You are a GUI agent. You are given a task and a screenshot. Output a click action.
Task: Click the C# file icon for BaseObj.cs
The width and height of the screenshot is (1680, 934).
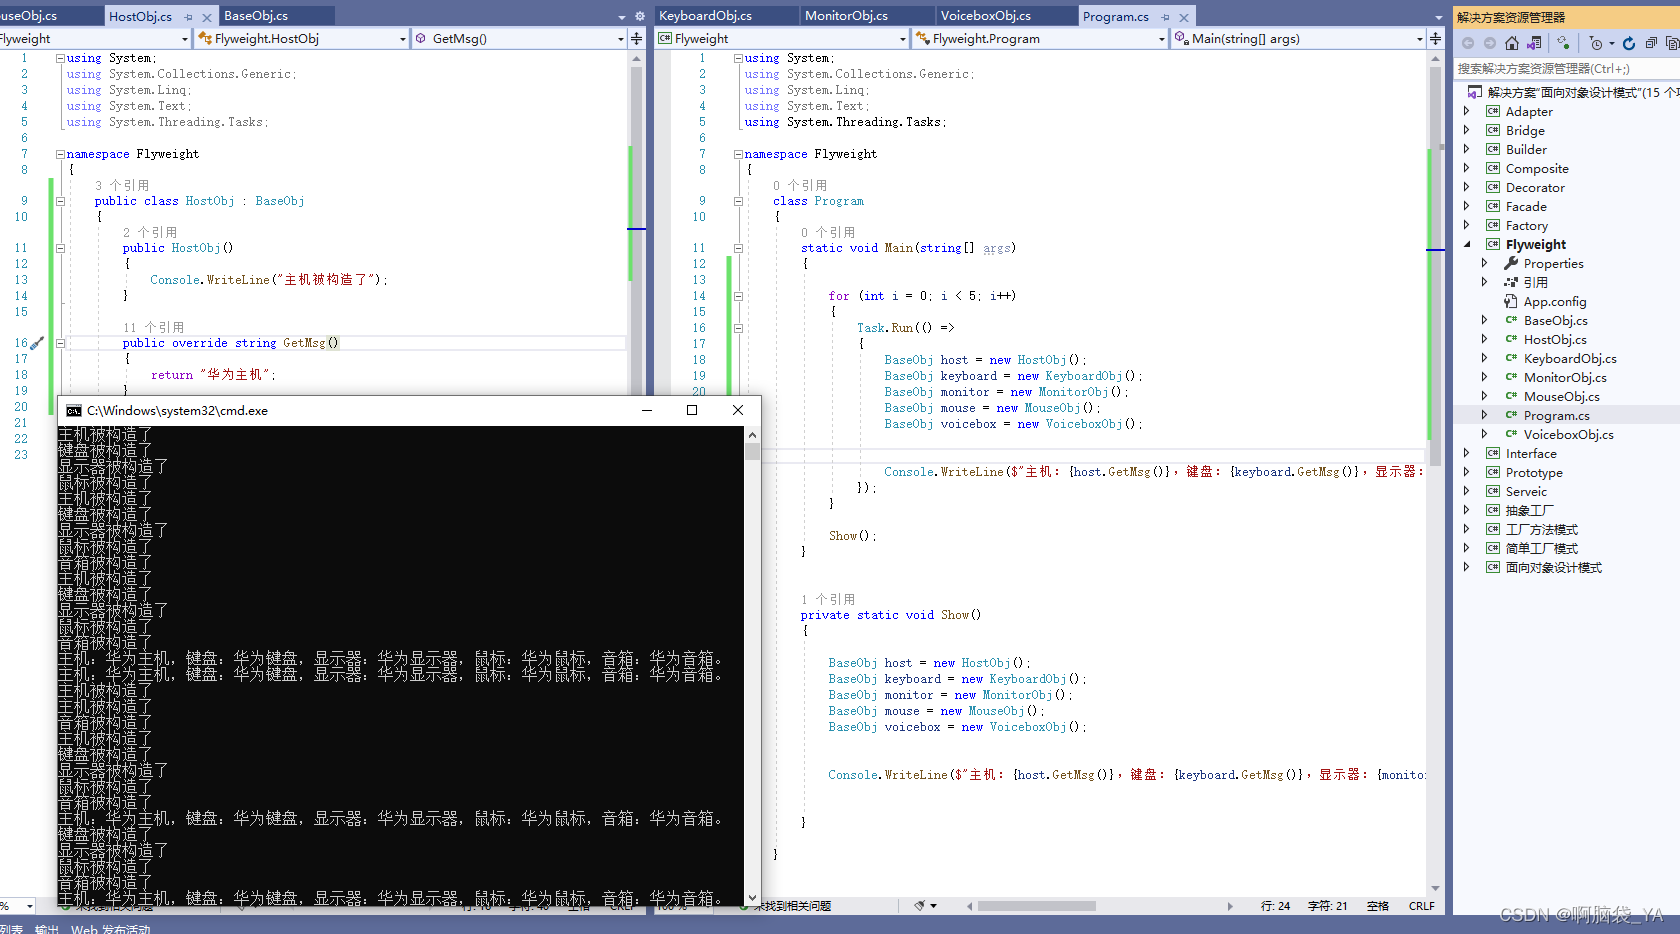point(1511,320)
